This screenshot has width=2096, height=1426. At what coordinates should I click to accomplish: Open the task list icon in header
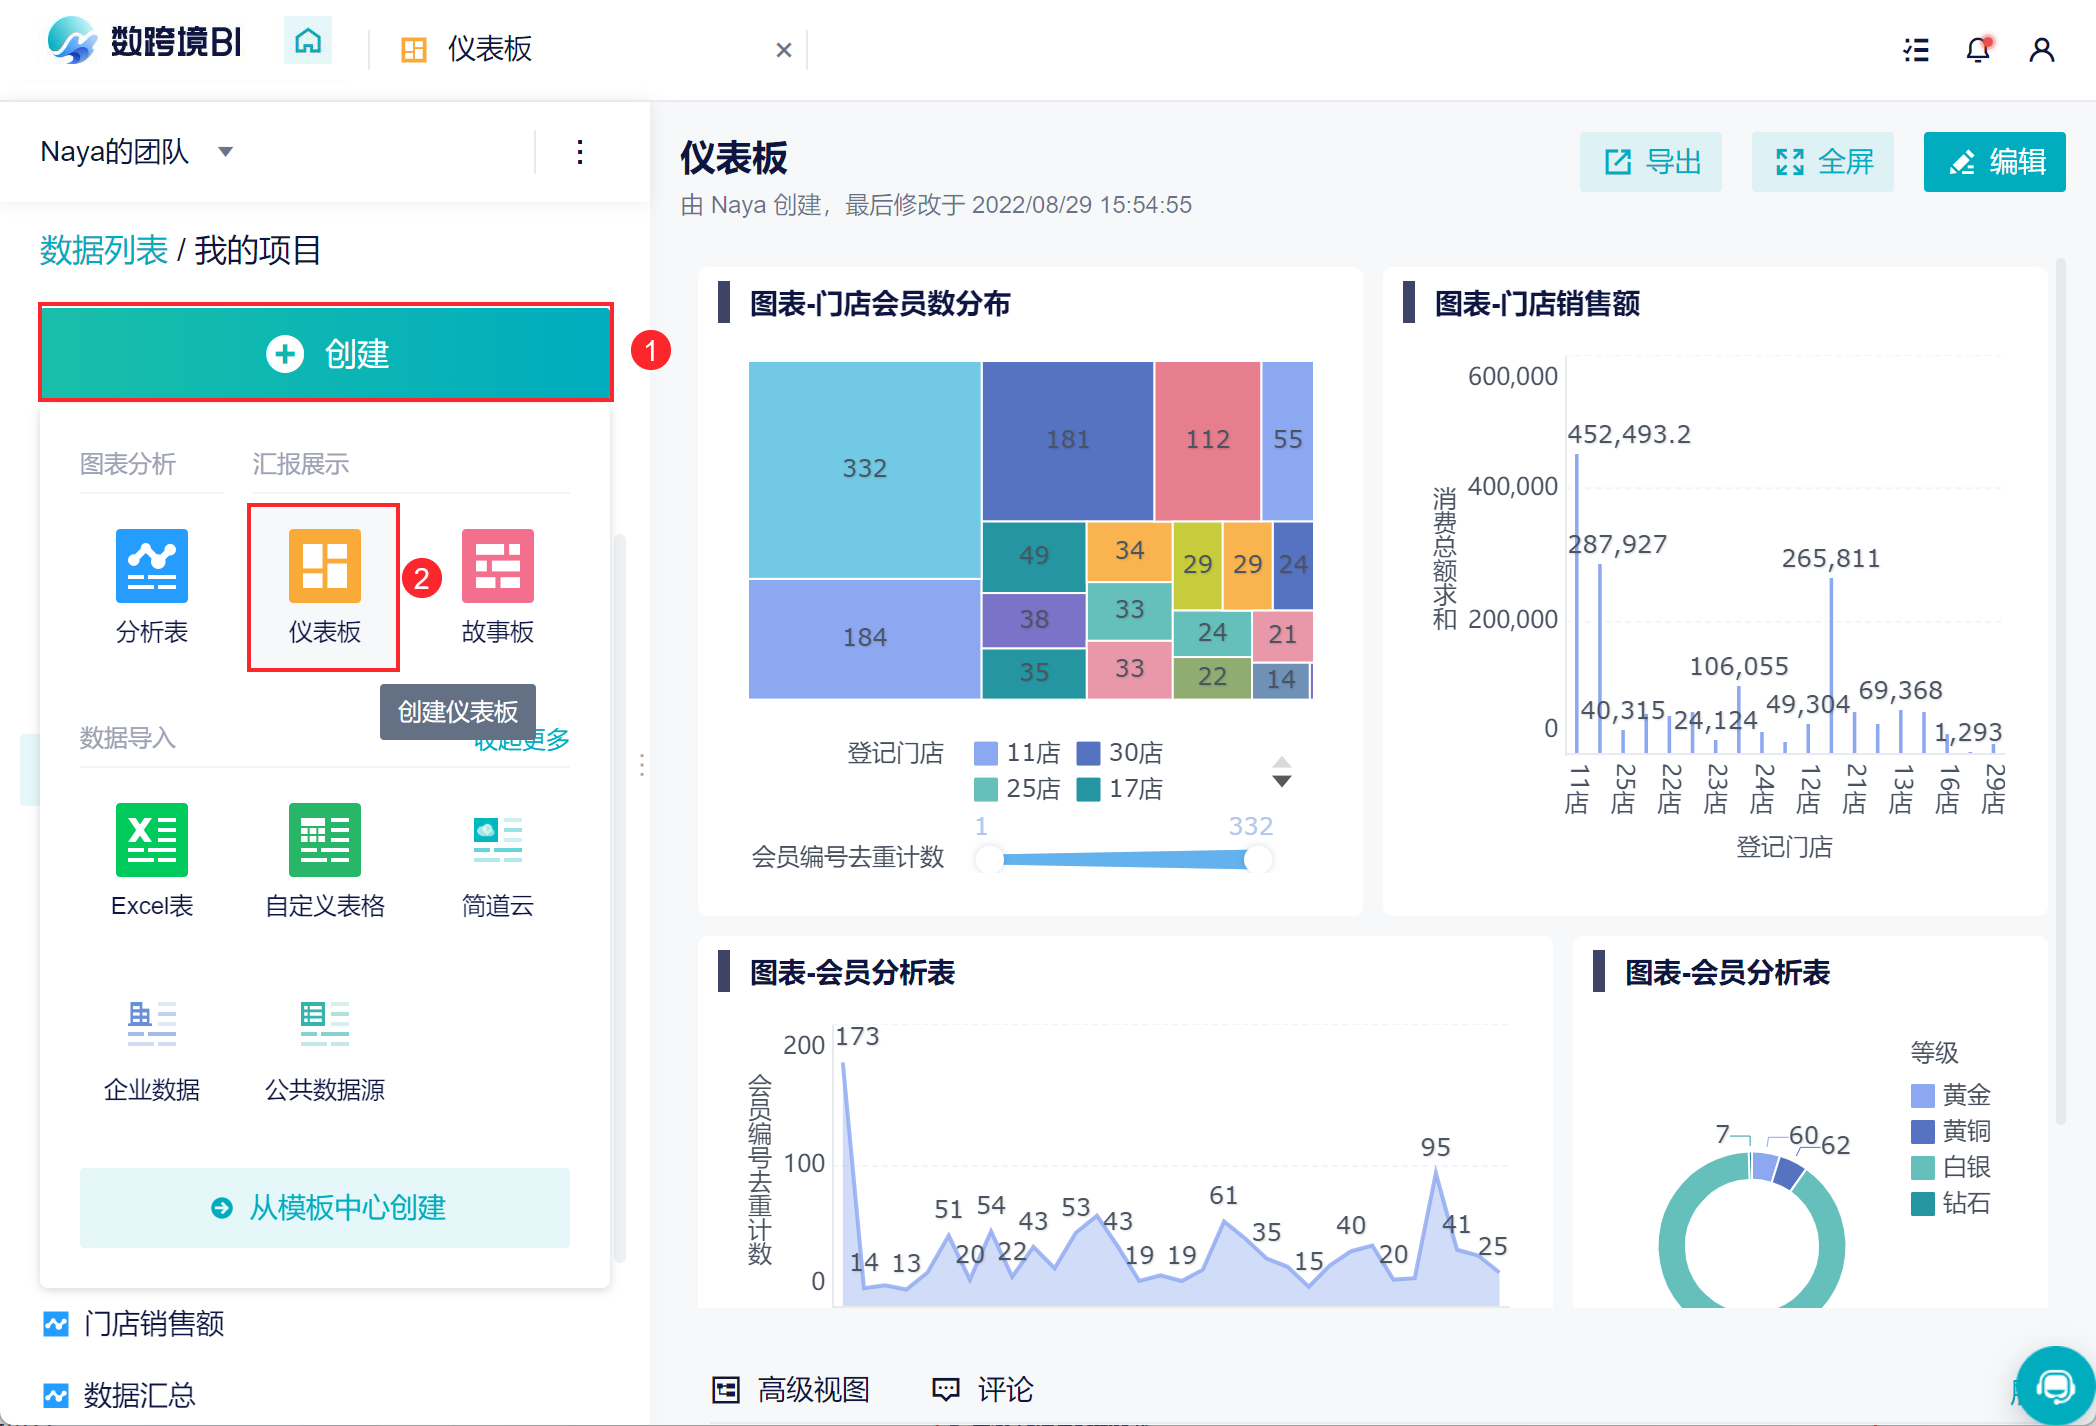pyautogui.click(x=1915, y=49)
